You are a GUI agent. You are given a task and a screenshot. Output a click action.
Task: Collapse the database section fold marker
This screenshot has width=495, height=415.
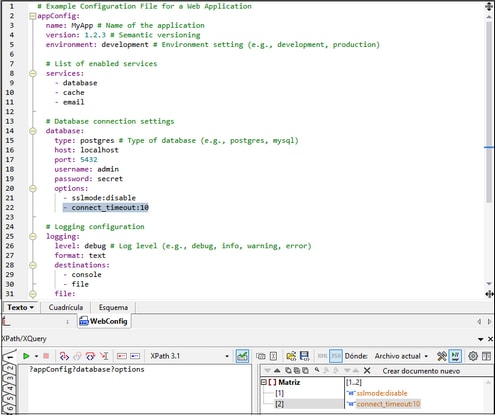(x=33, y=131)
